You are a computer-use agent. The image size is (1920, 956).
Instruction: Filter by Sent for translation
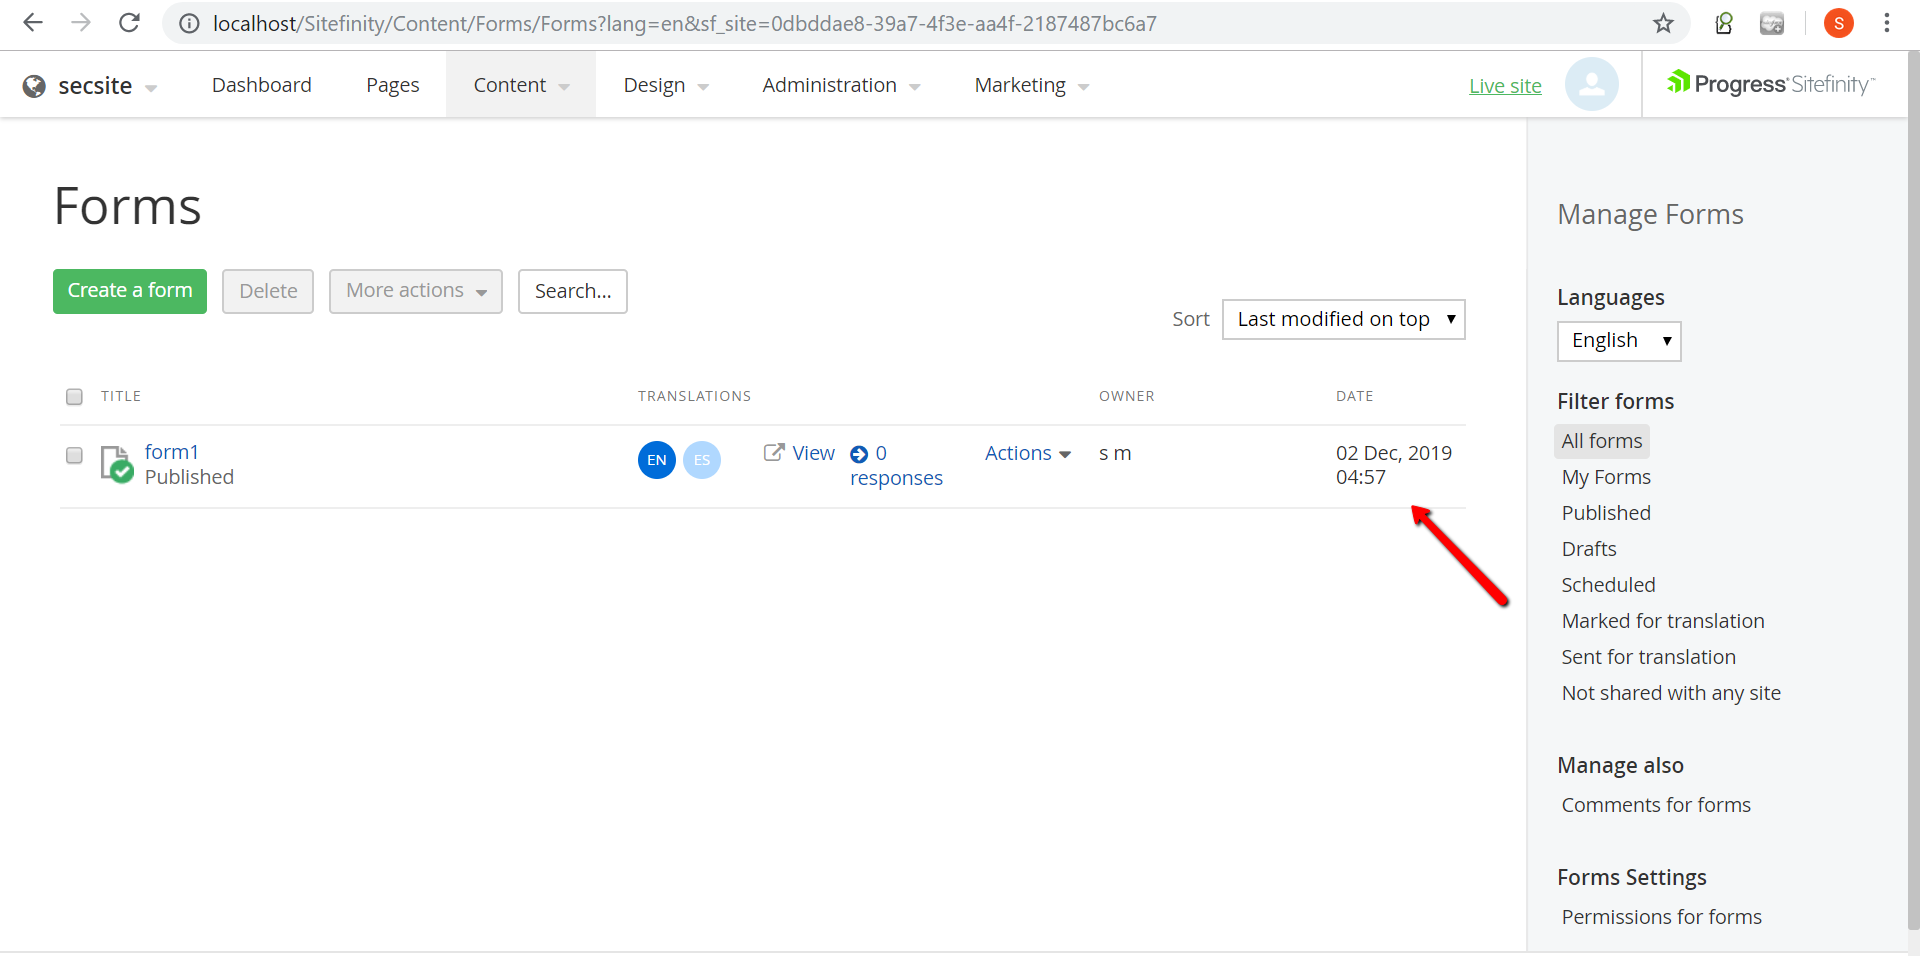[x=1649, y=657]
